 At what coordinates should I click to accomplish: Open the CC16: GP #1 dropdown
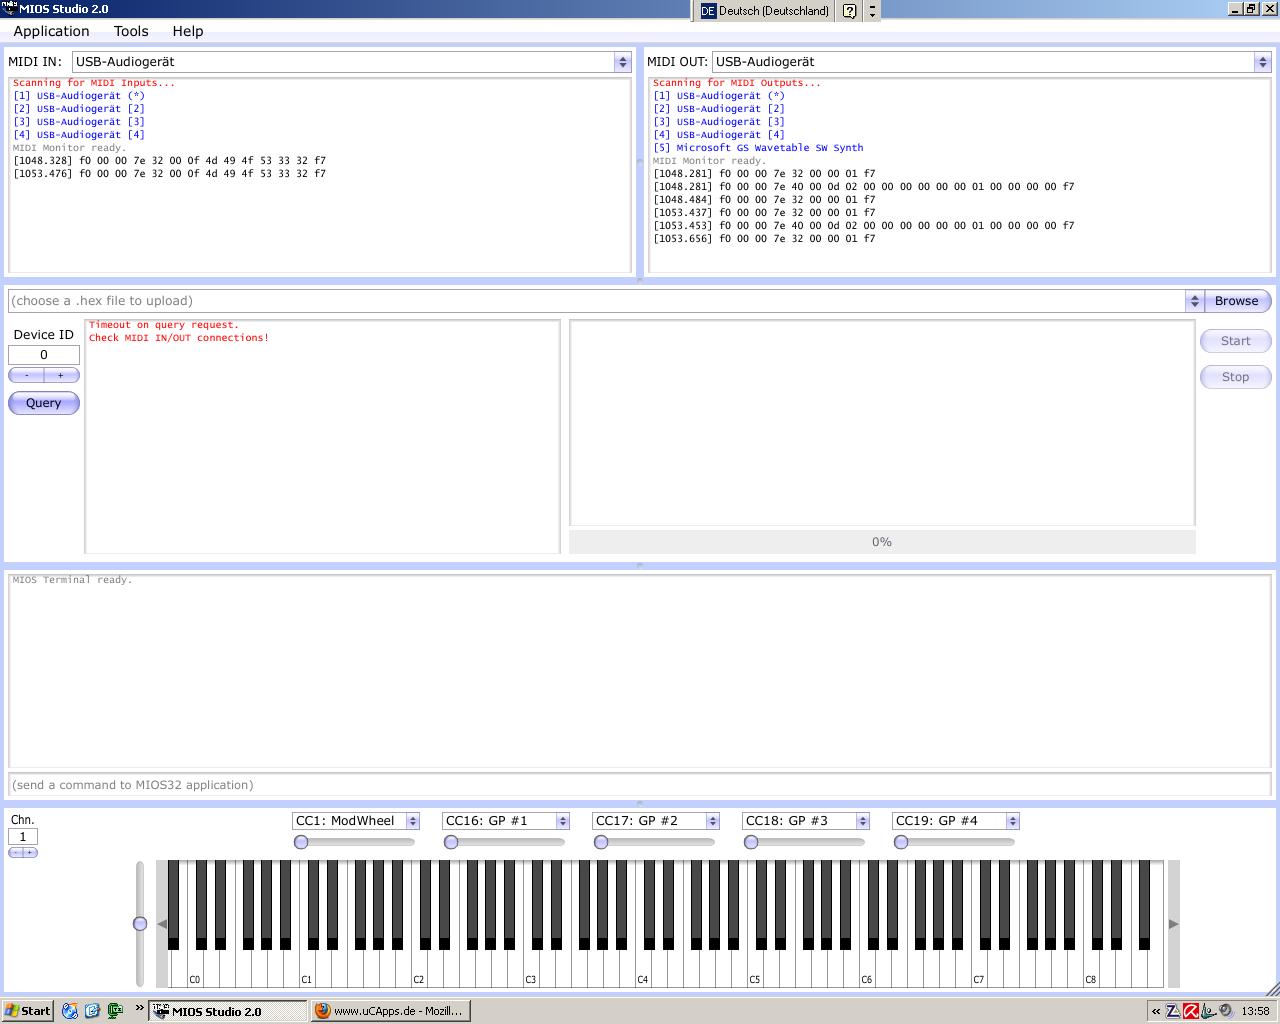(562, 821)
